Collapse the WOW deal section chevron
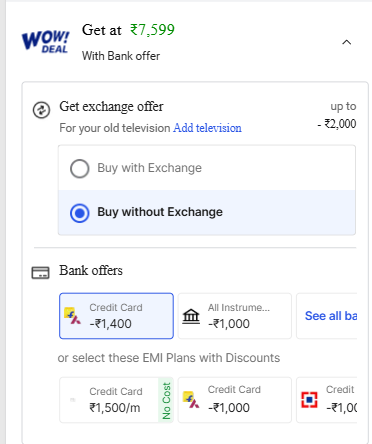The image size is (372, 444). [347, 42]
